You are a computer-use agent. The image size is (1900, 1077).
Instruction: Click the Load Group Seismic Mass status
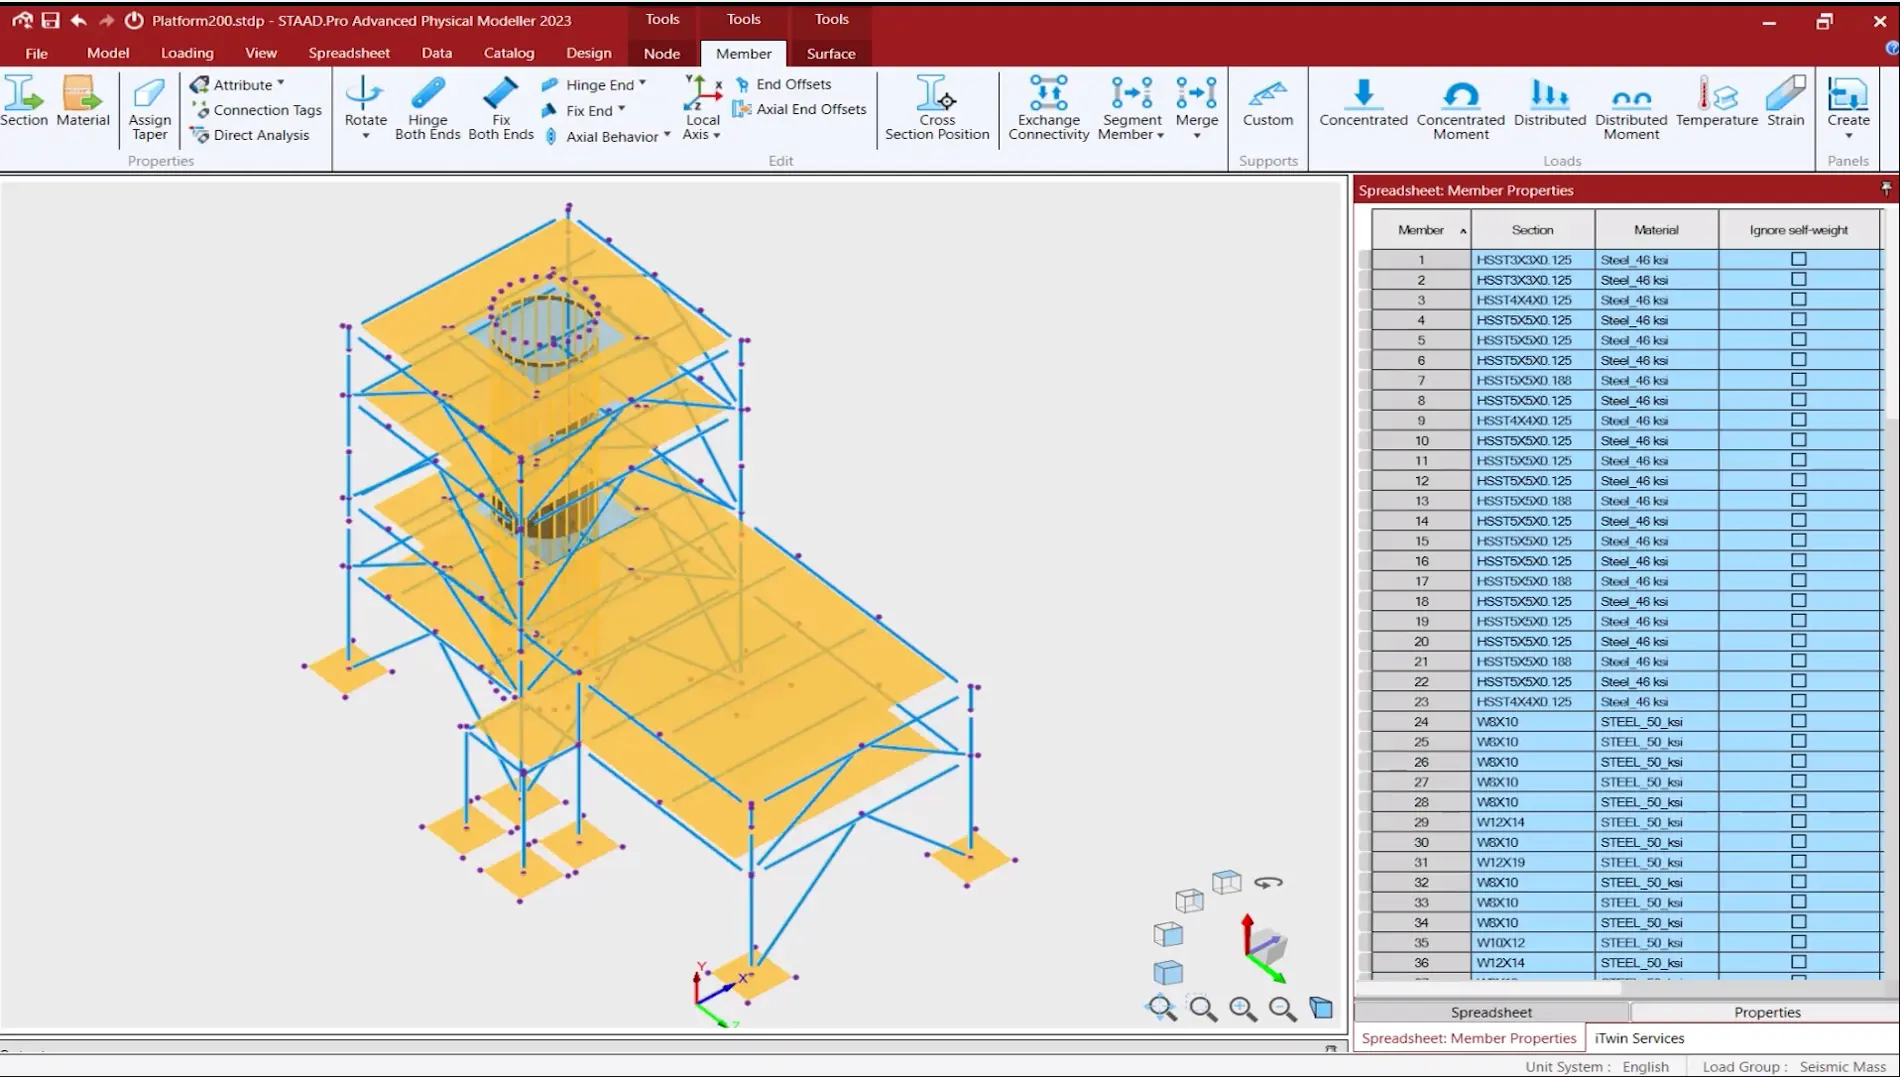point(1793,1066)
